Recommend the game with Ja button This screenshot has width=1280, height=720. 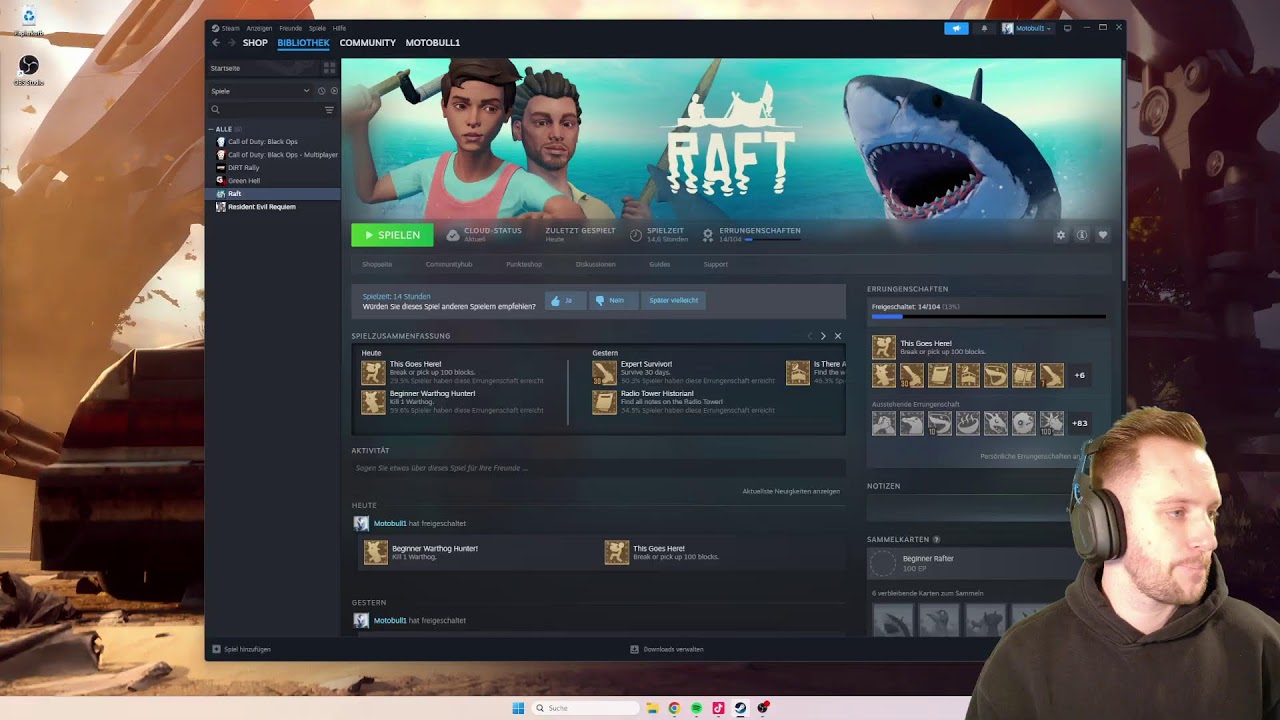pyautogui.click(x=565, y=300)
